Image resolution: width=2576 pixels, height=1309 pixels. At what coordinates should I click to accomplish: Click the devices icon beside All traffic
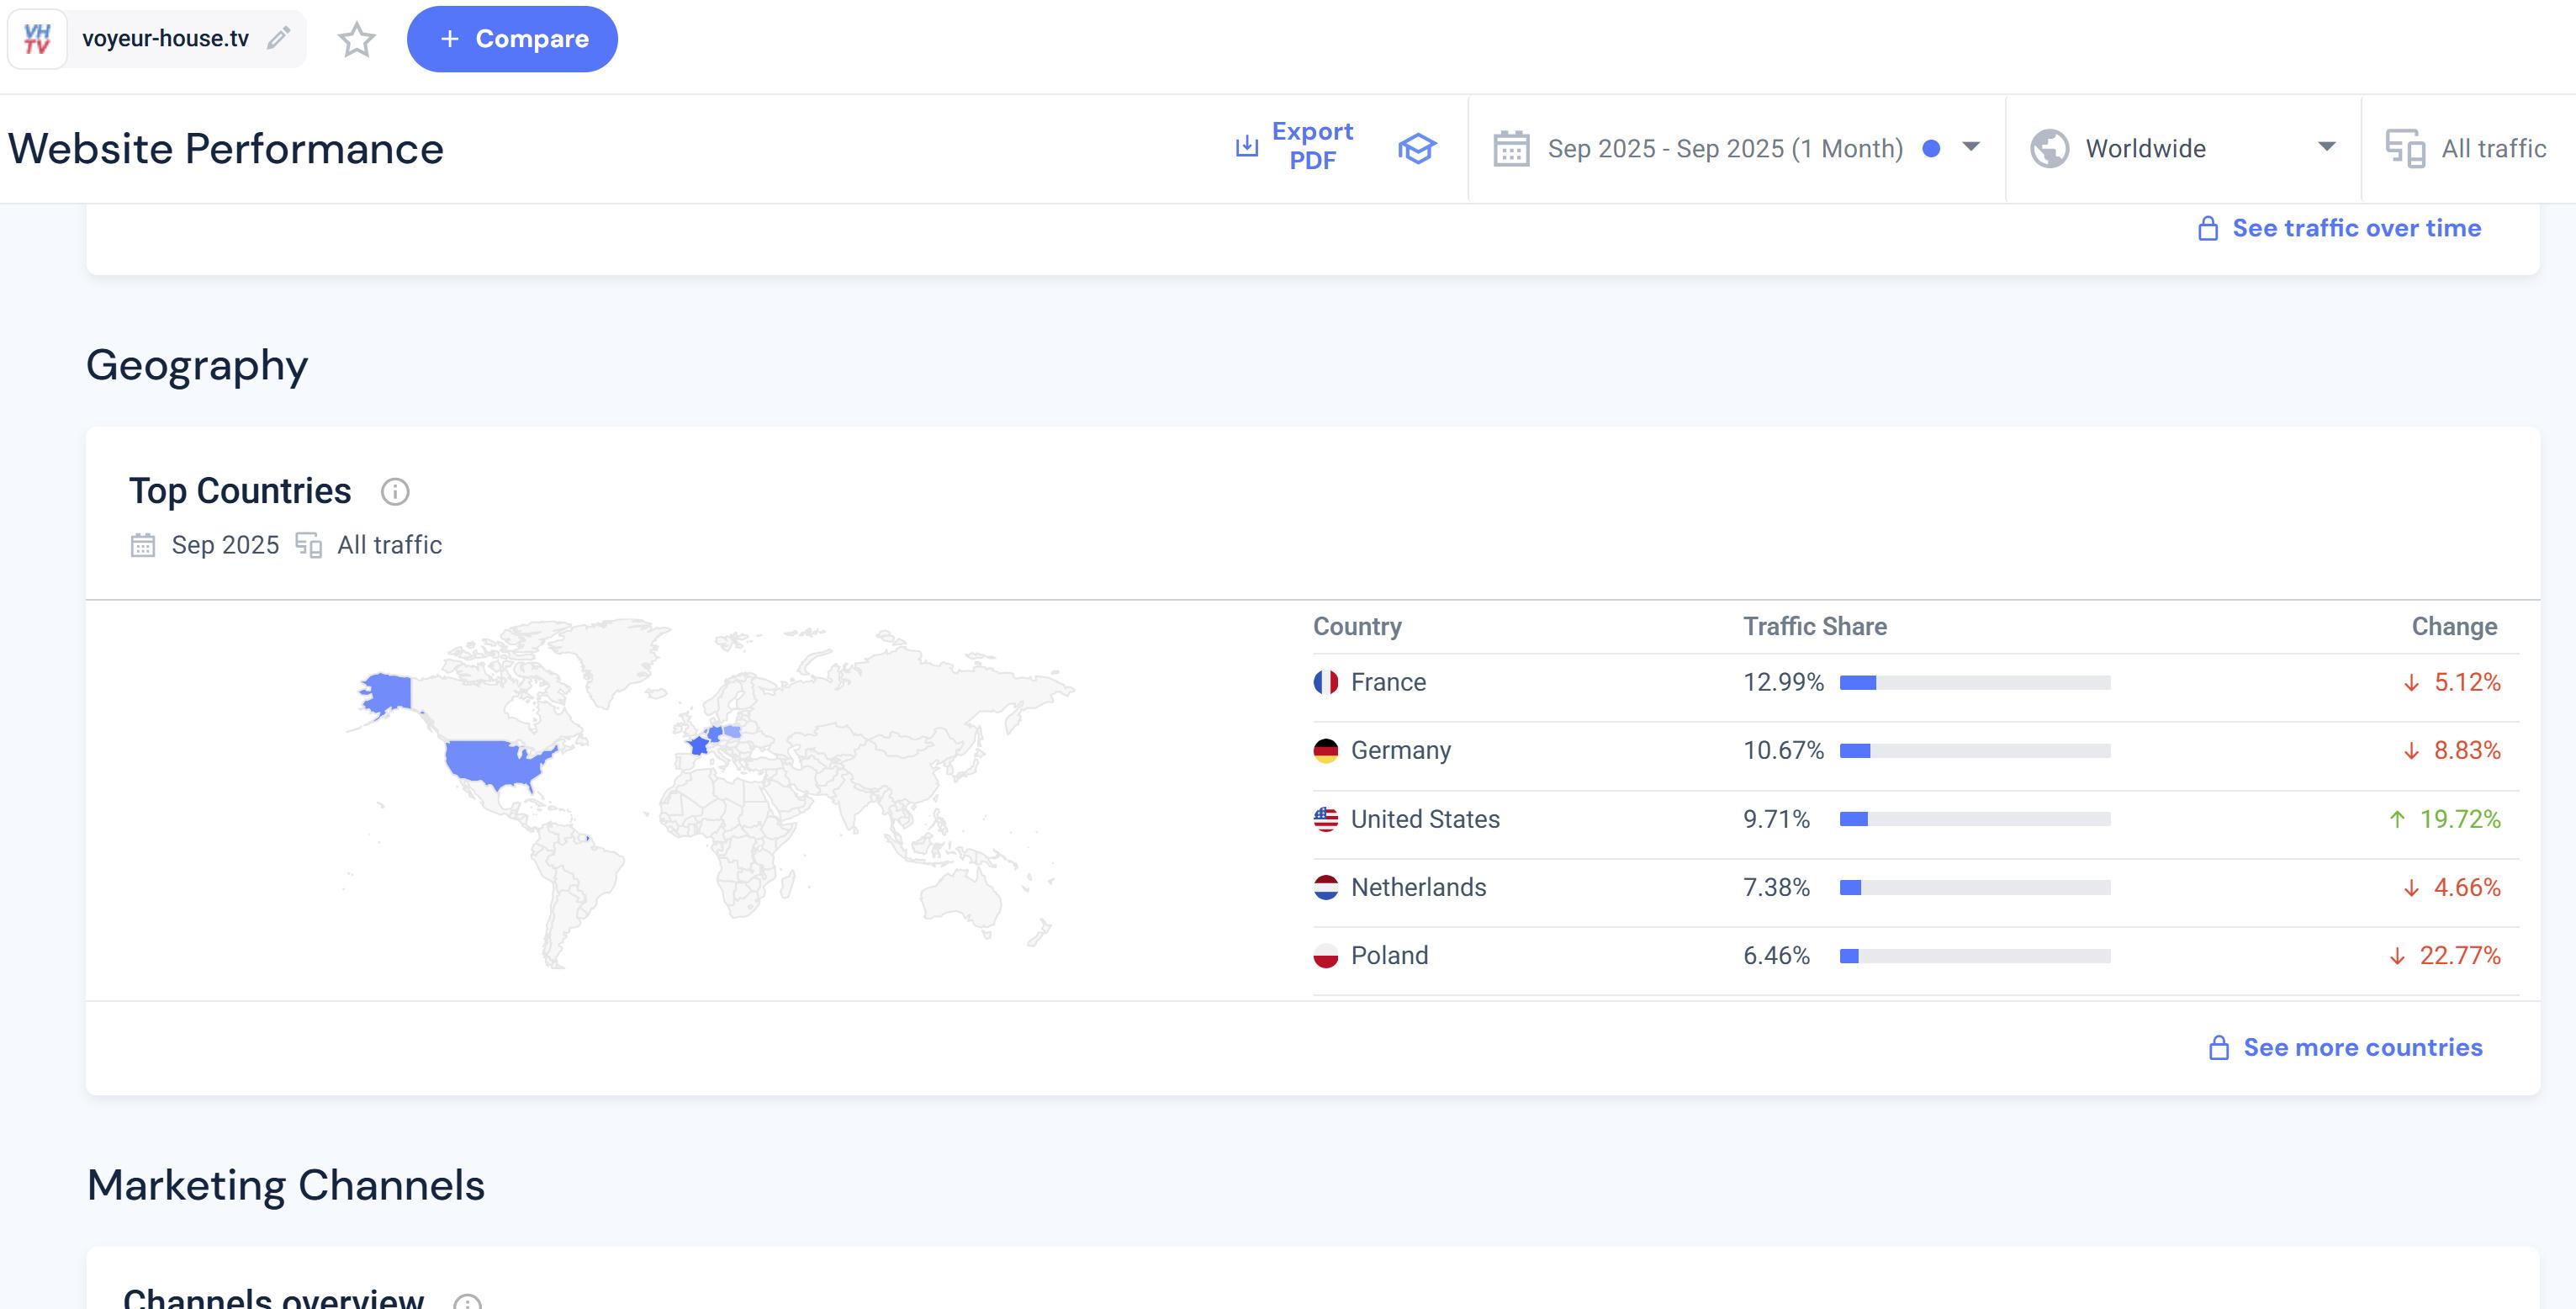tap(2405, 149)
